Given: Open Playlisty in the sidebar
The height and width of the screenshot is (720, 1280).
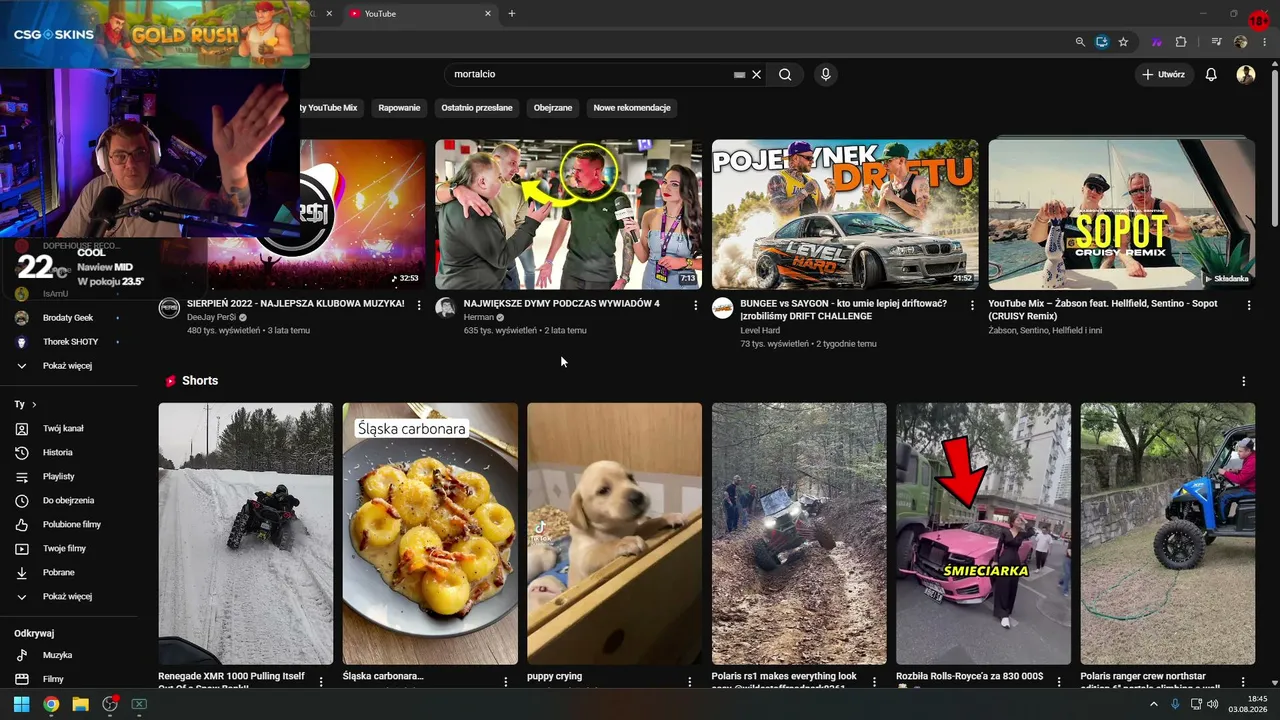Looking at the screenshot, I should [58, 476].
